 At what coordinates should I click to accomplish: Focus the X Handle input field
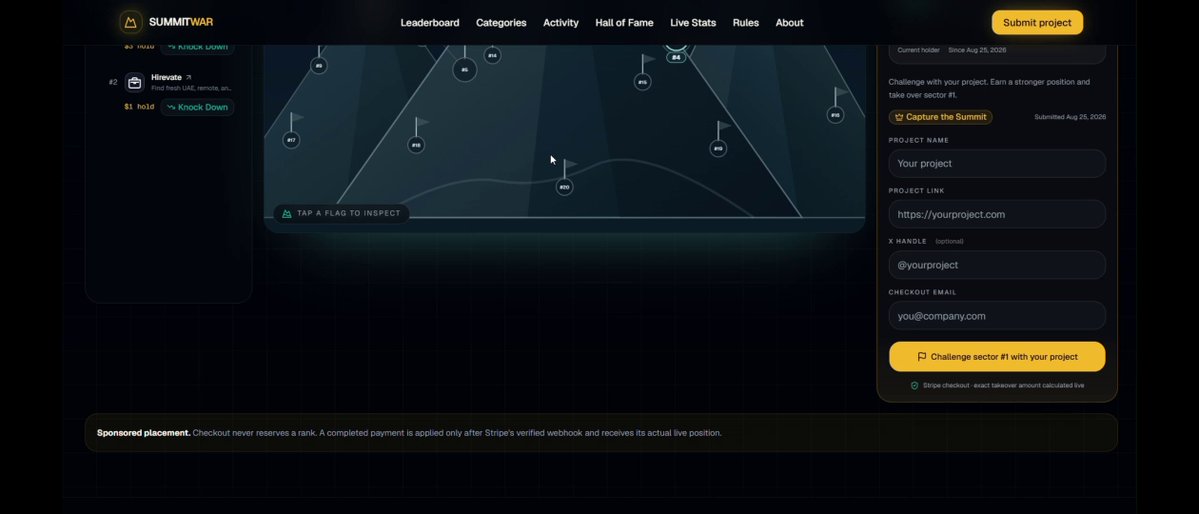point(997,265)
